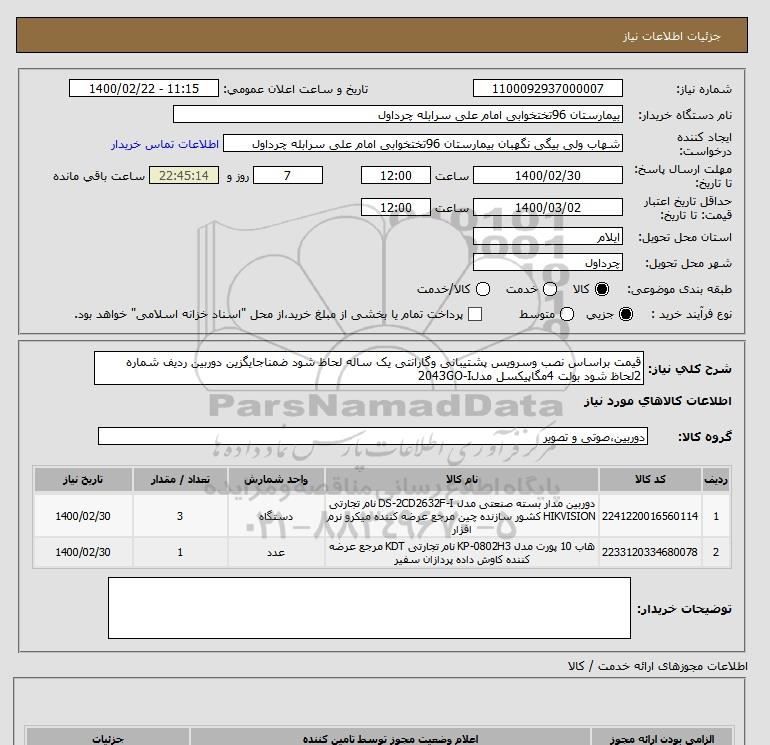Image resolution: width=770 pixels, height=745 pixels.
Task: Click the KDT KP-0802H3 hub item name
Action: click(x=462, y=553)
